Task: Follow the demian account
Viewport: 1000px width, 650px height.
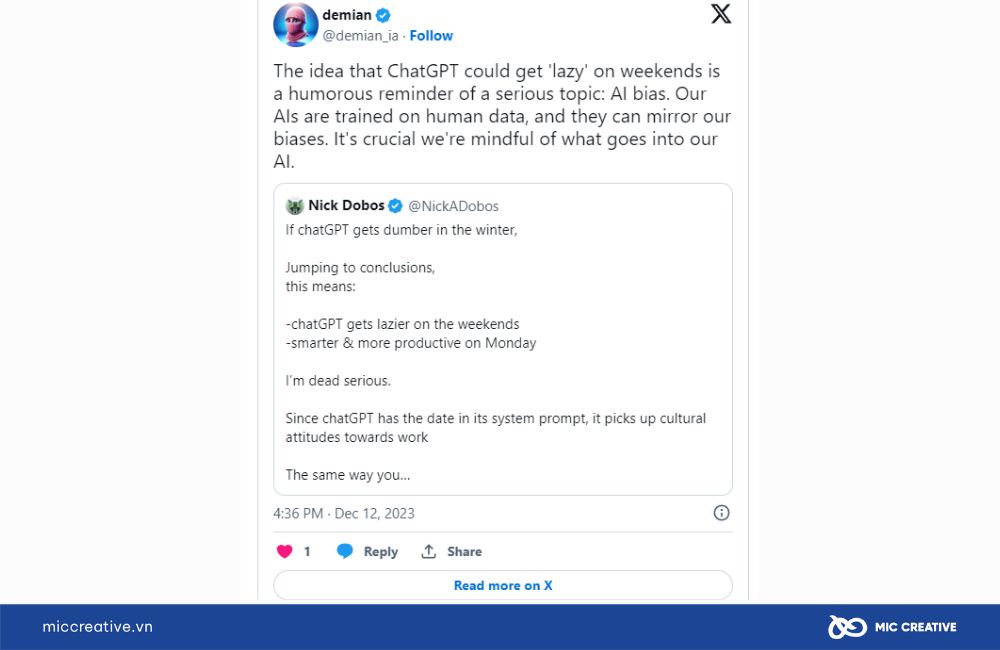Action: (431, 36)
